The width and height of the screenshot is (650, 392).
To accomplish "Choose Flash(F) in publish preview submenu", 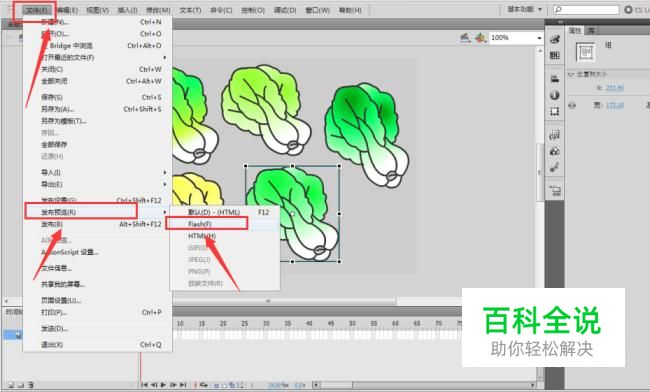I will click(225, 224).
